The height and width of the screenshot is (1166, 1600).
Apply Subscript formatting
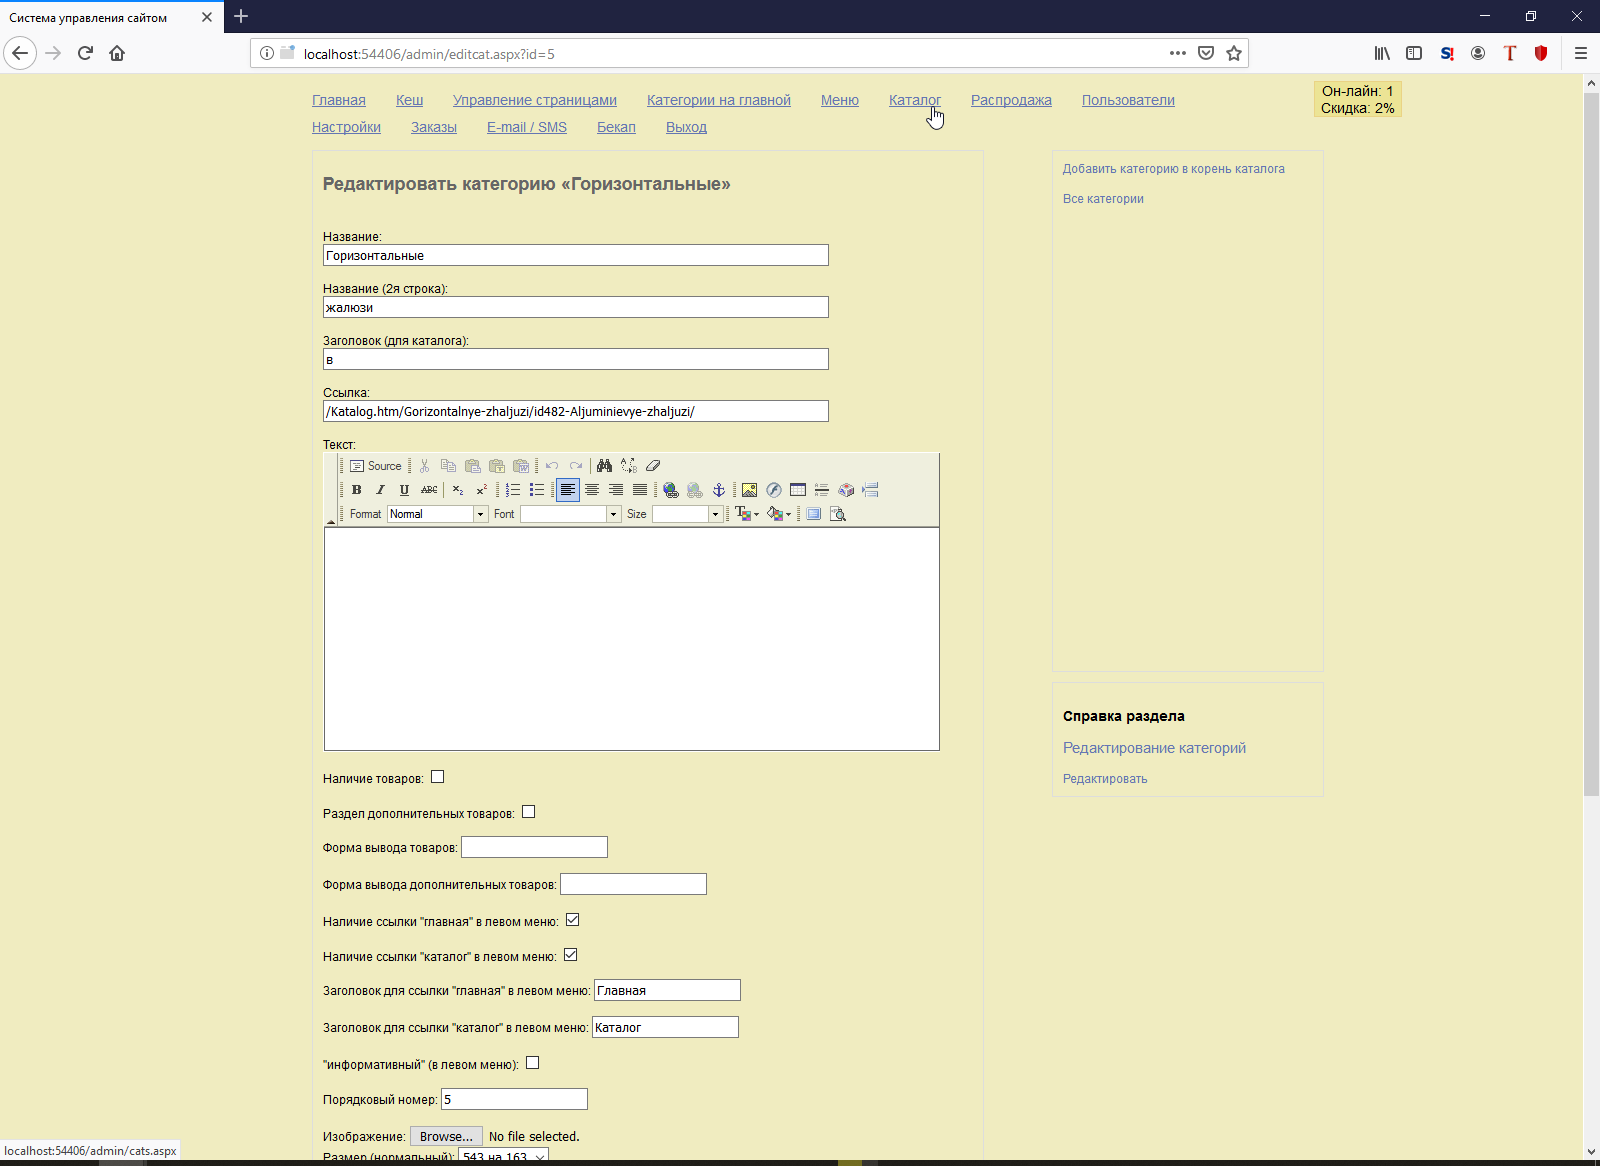[457, 490]
